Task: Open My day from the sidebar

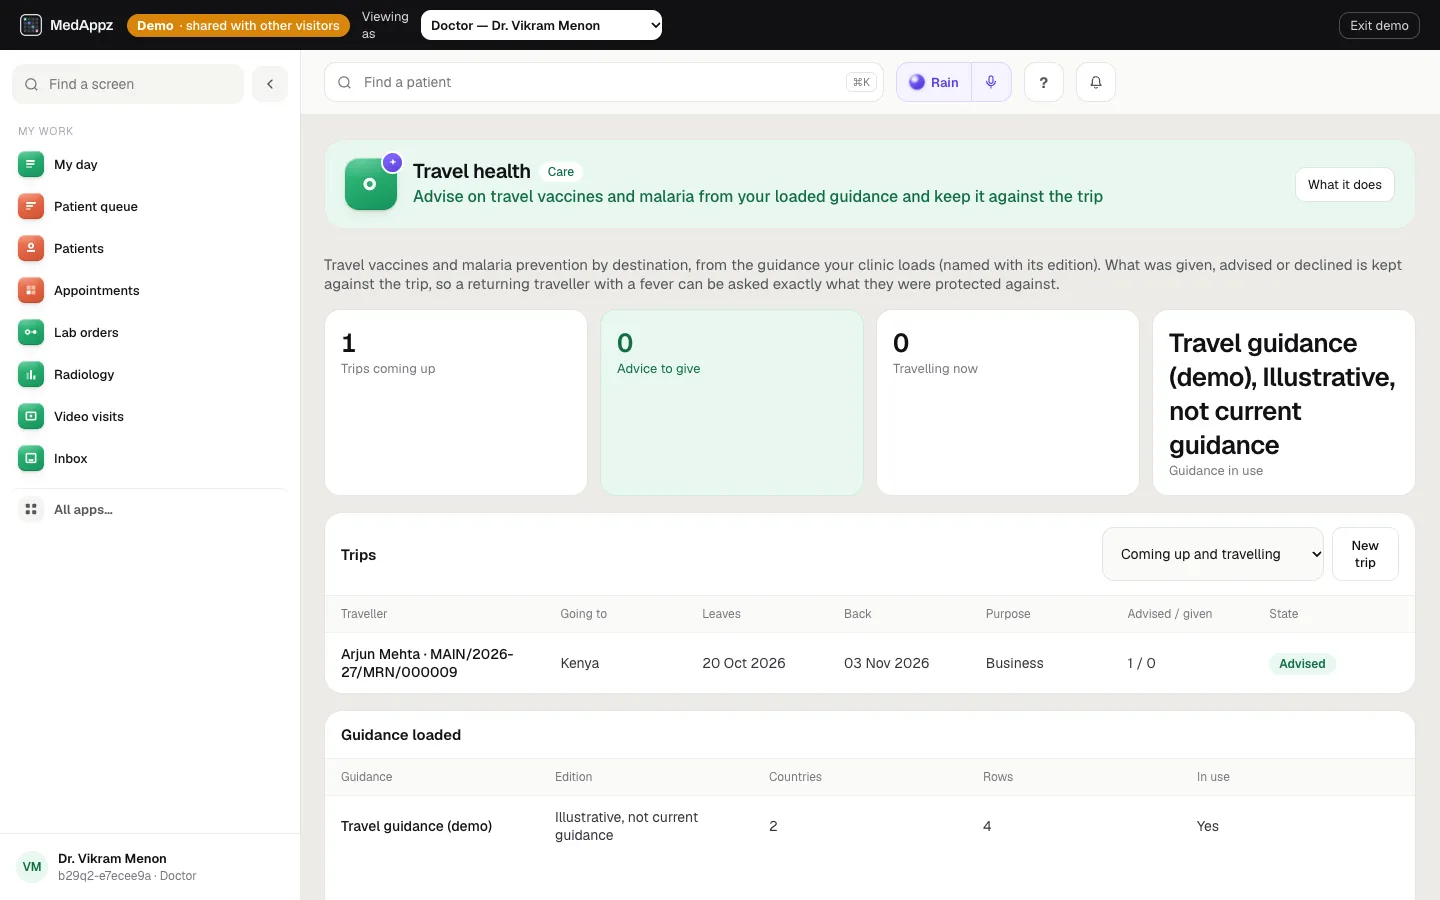Action: (150, 164)
